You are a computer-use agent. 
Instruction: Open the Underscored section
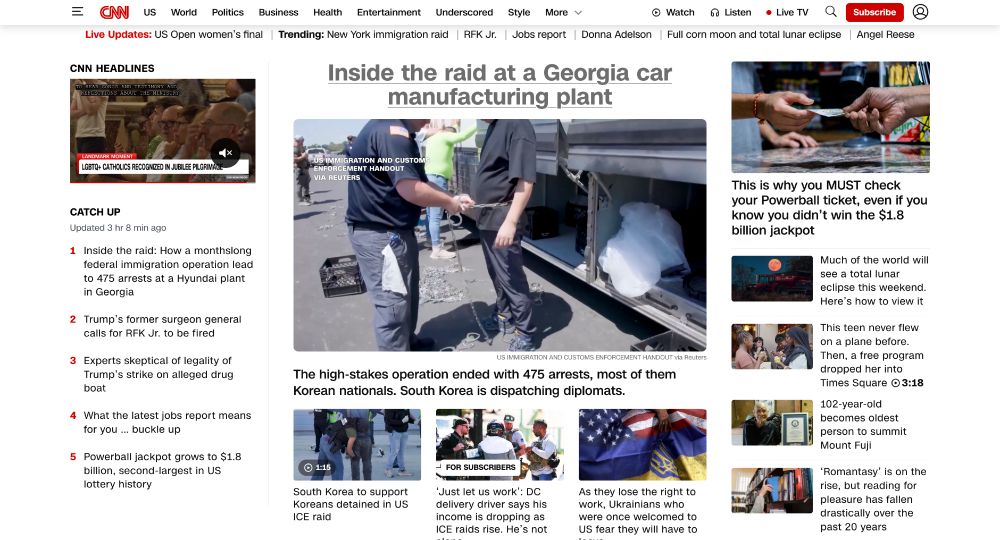pyautogui.click(x=464, y=12)
